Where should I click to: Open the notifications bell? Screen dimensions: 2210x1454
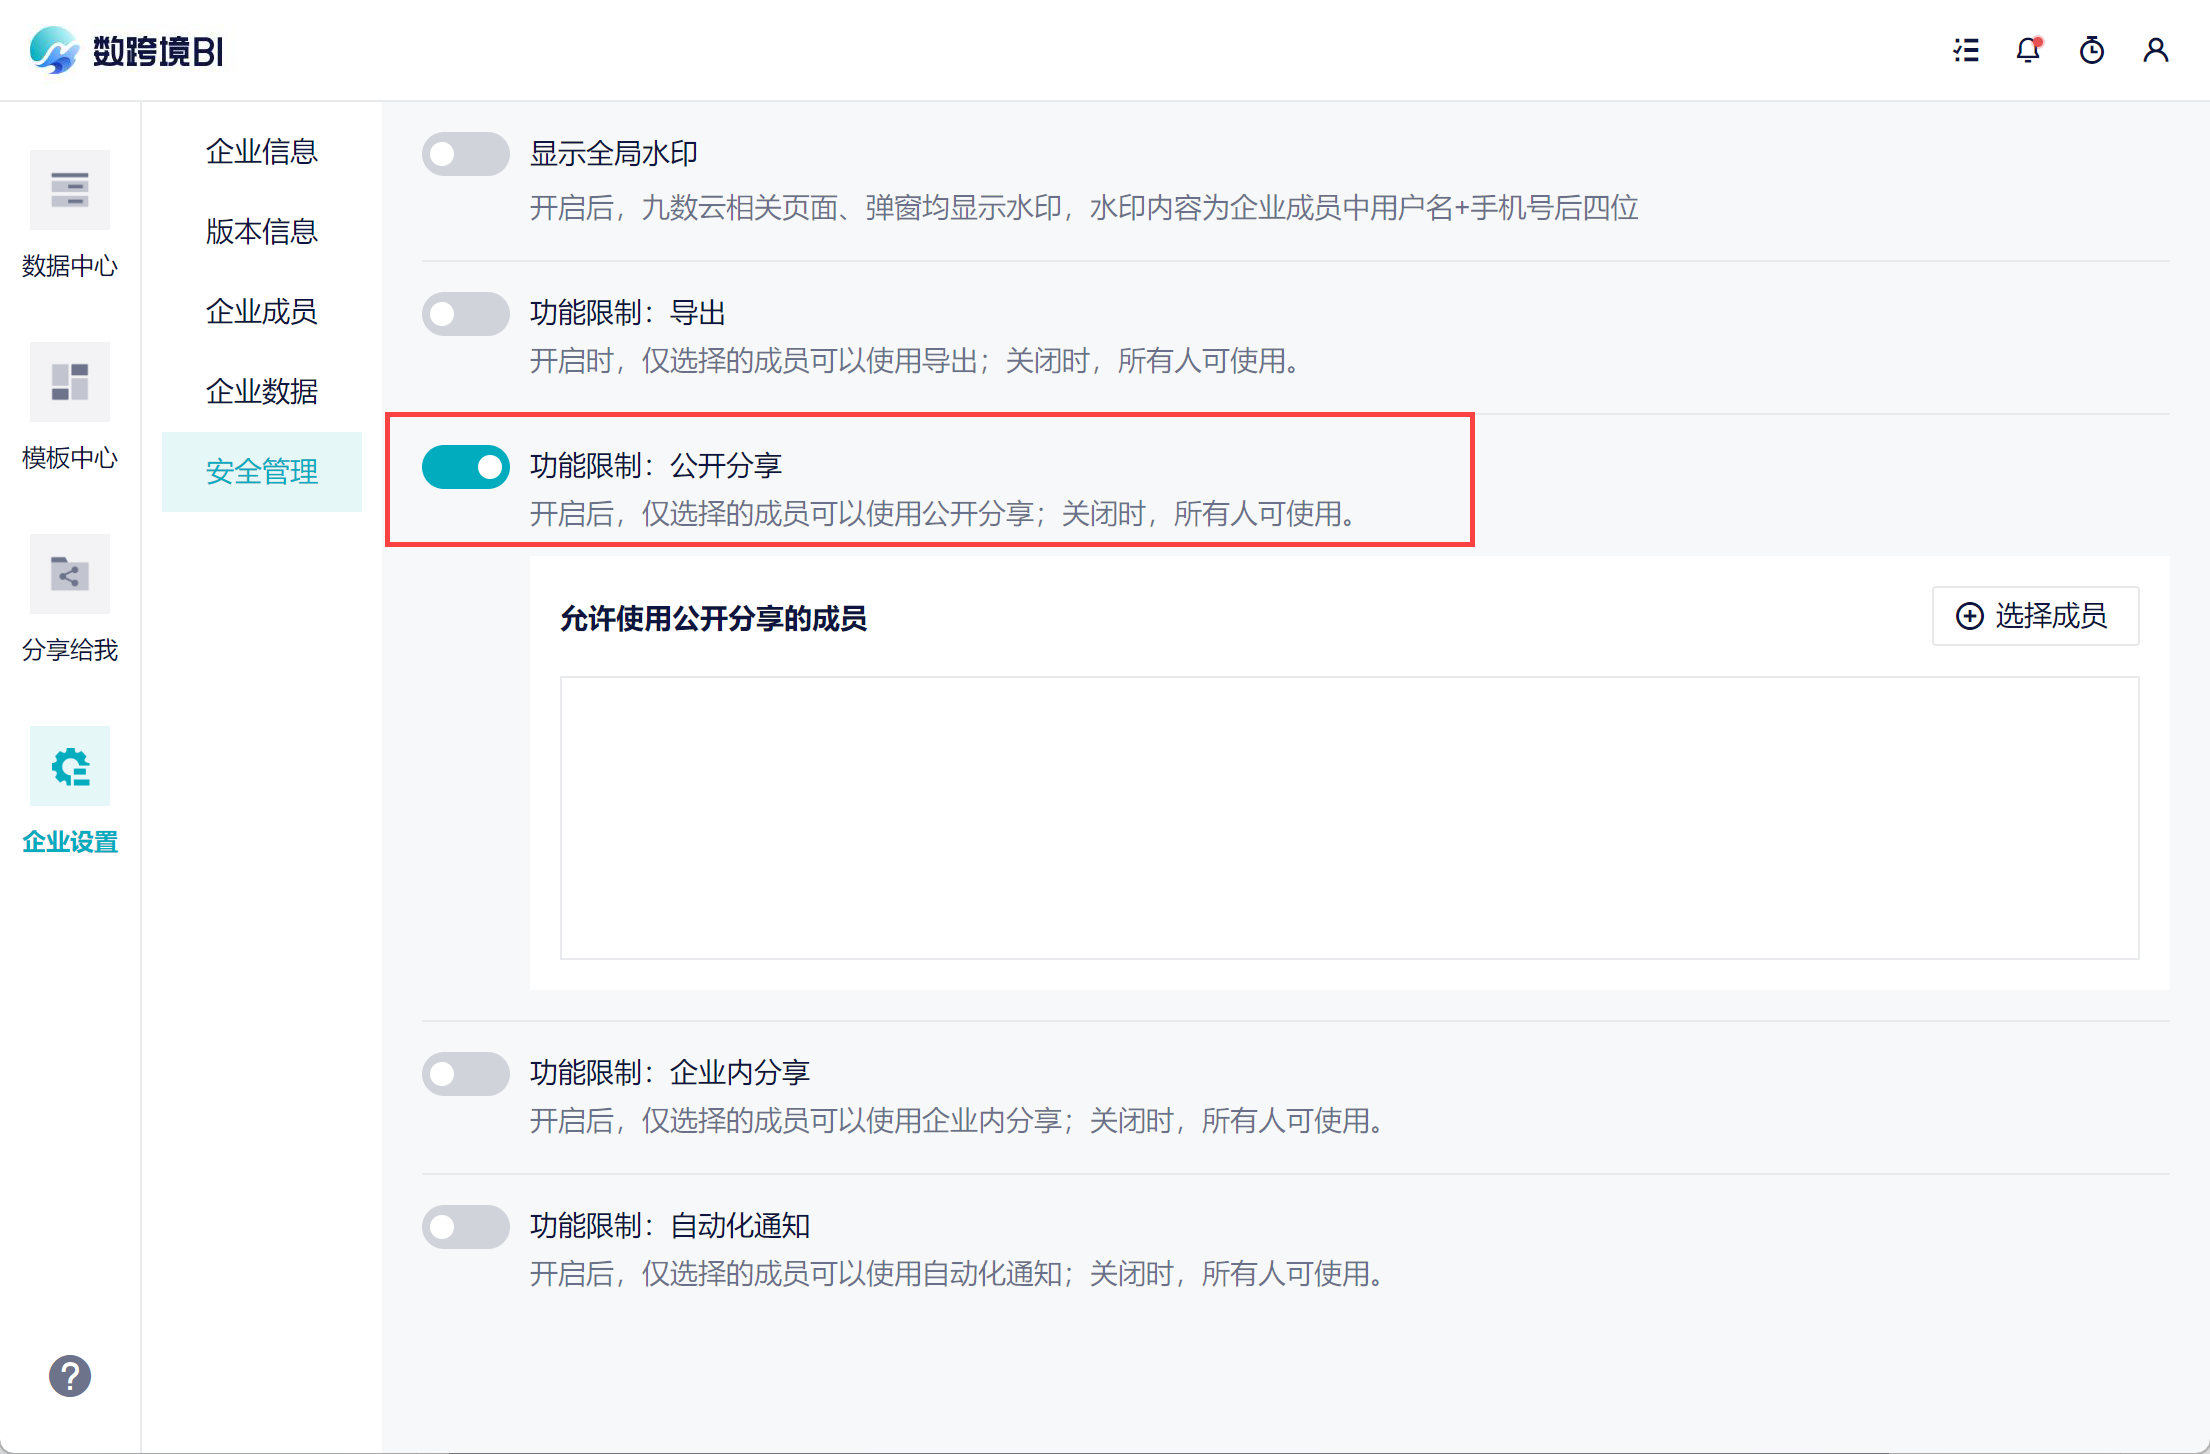pos(2028,50)
